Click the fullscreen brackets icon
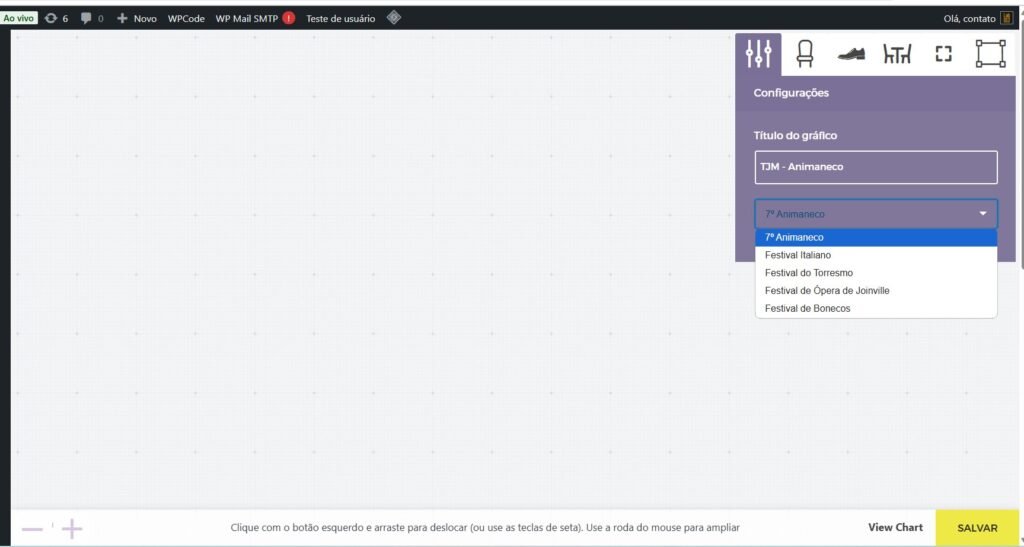1024x547 pixels. tap(943, 54)
